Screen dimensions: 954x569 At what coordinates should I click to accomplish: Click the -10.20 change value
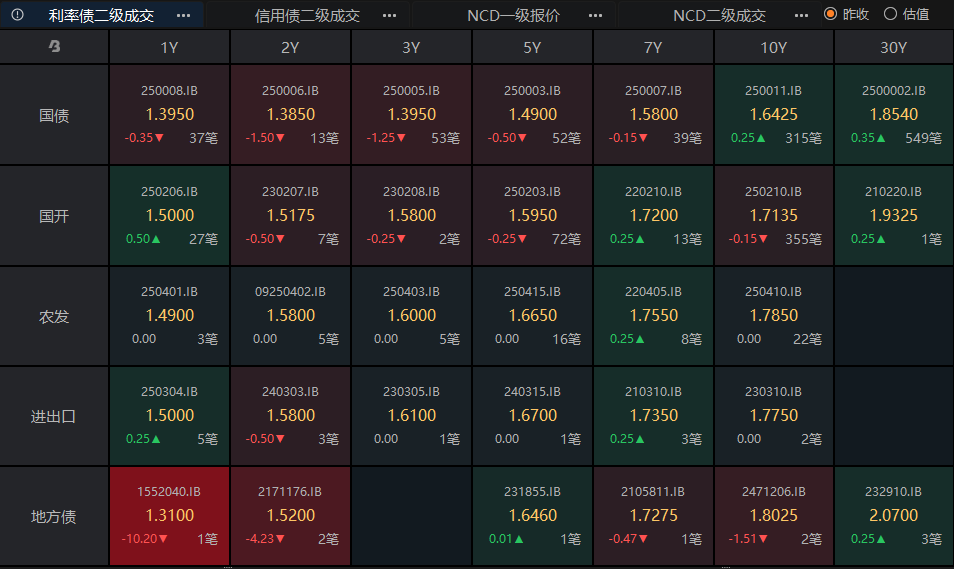tap(144, 539)
